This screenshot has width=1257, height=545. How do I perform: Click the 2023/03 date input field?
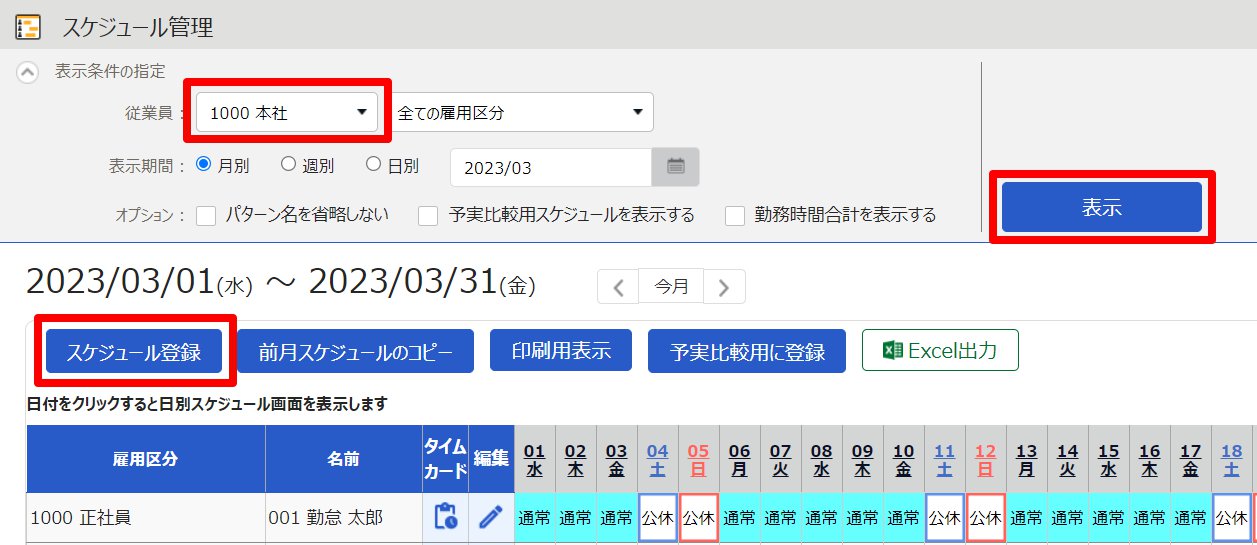tap(551, 168)
